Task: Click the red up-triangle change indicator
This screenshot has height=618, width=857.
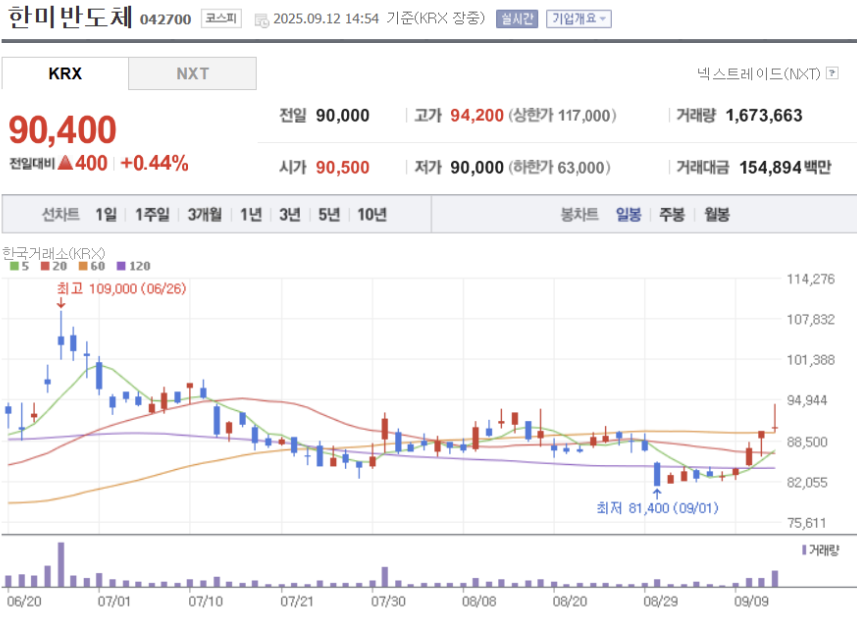Action: coord(65,162)
